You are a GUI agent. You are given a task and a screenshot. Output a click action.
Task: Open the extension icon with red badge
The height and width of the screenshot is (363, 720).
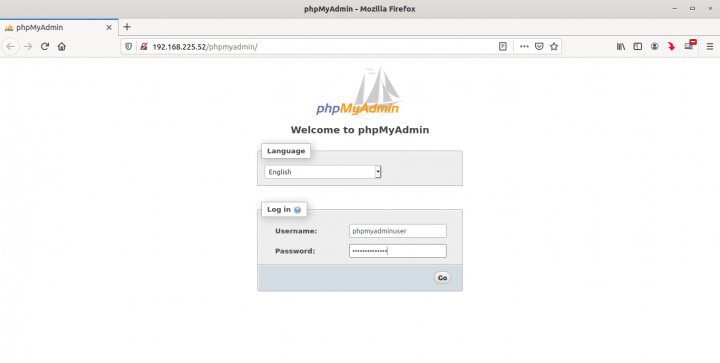click(x=690, y=45)
